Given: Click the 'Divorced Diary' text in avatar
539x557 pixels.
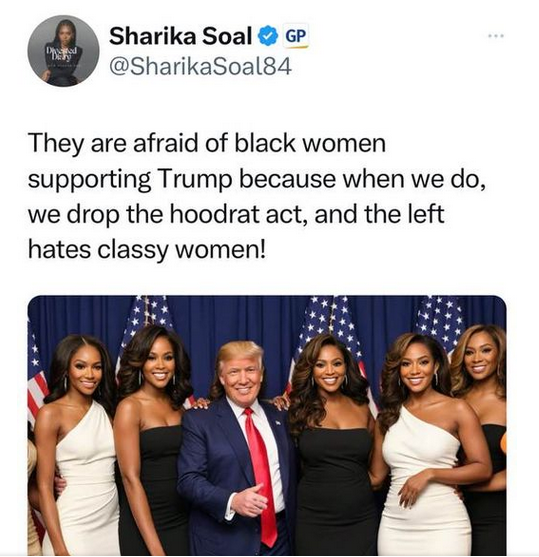Looking at the screenshot, I should pos(63,53).
